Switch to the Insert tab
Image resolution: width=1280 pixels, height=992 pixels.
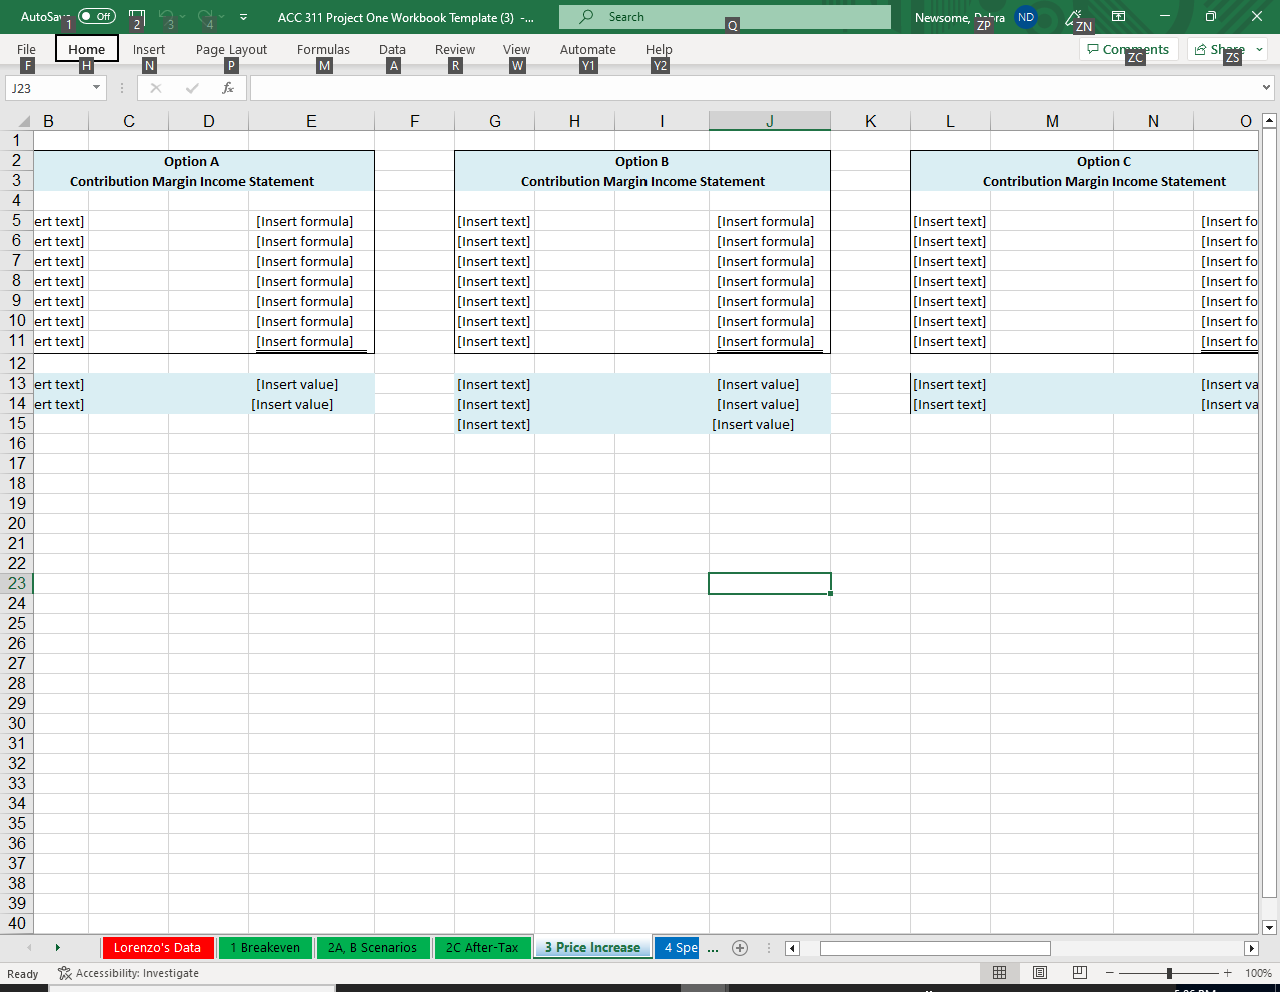(149, 49)
